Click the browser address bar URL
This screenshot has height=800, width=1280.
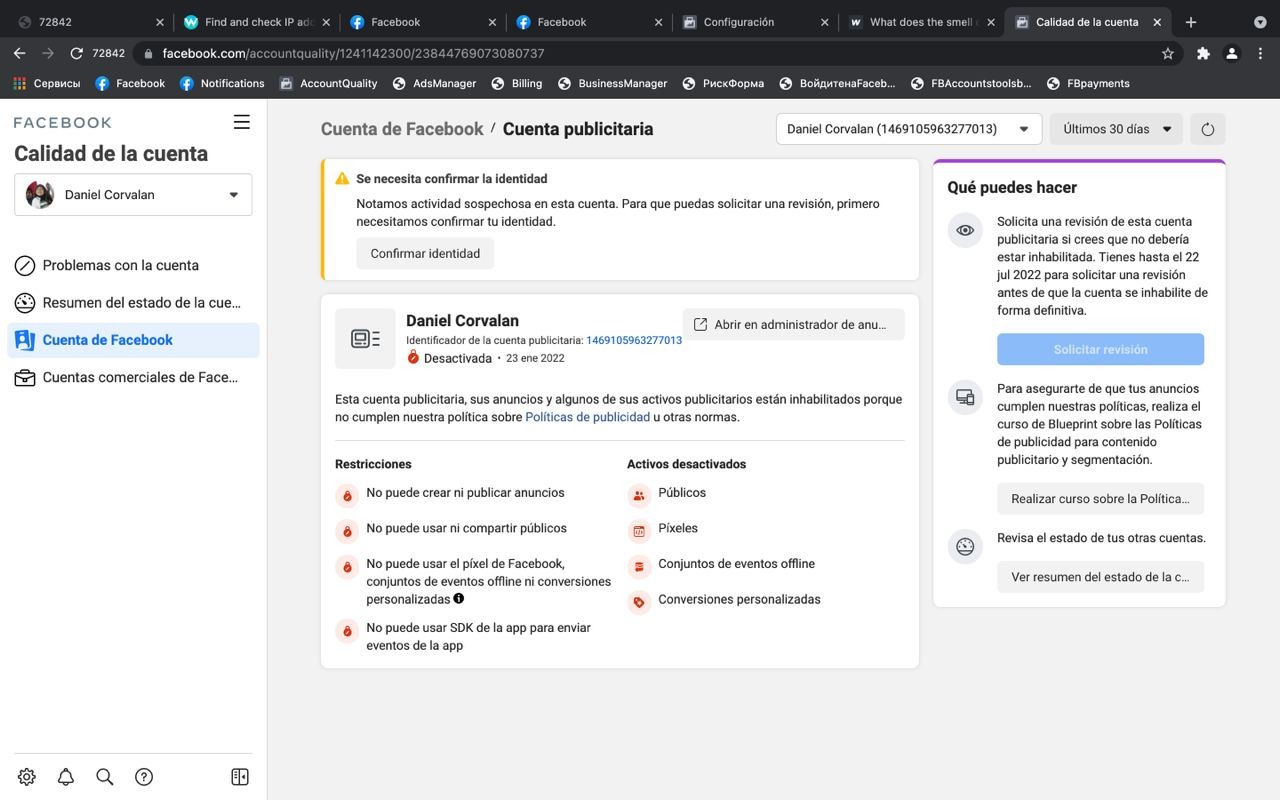tap(354, 53)
